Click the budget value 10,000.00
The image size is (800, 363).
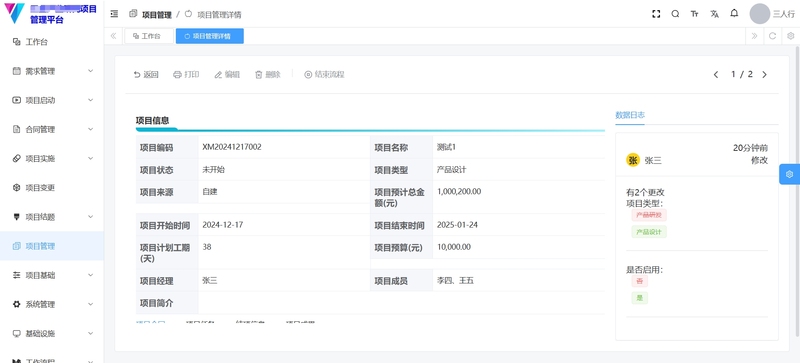[454, 247]
